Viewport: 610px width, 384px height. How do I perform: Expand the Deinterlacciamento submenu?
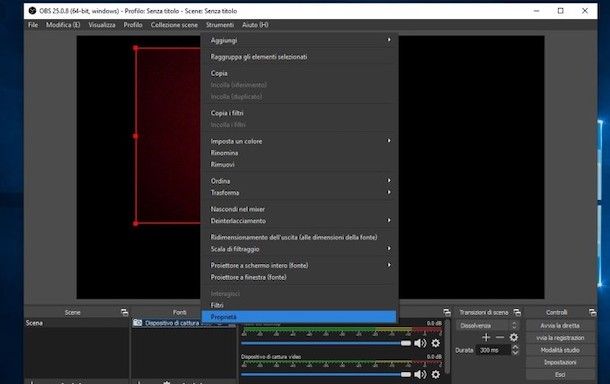point(300,221)
